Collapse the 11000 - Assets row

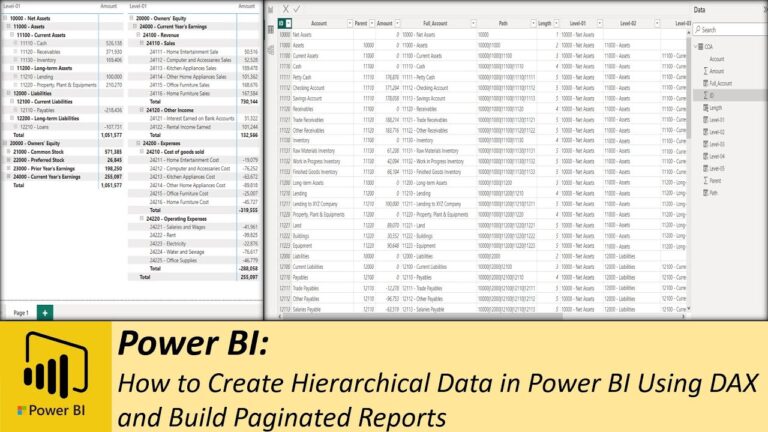pos(9,26)
